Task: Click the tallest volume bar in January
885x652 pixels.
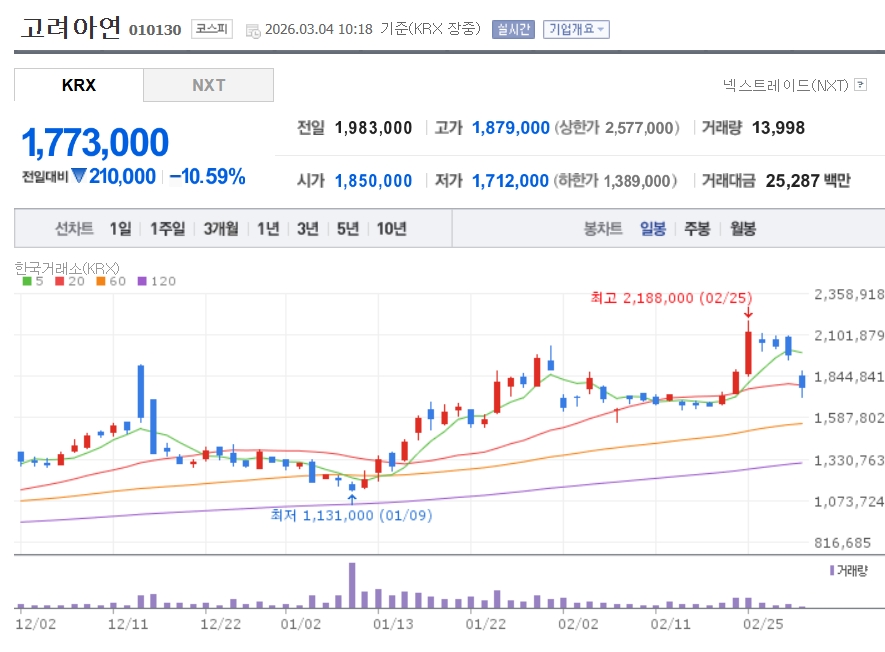Action: click(352, 585)
